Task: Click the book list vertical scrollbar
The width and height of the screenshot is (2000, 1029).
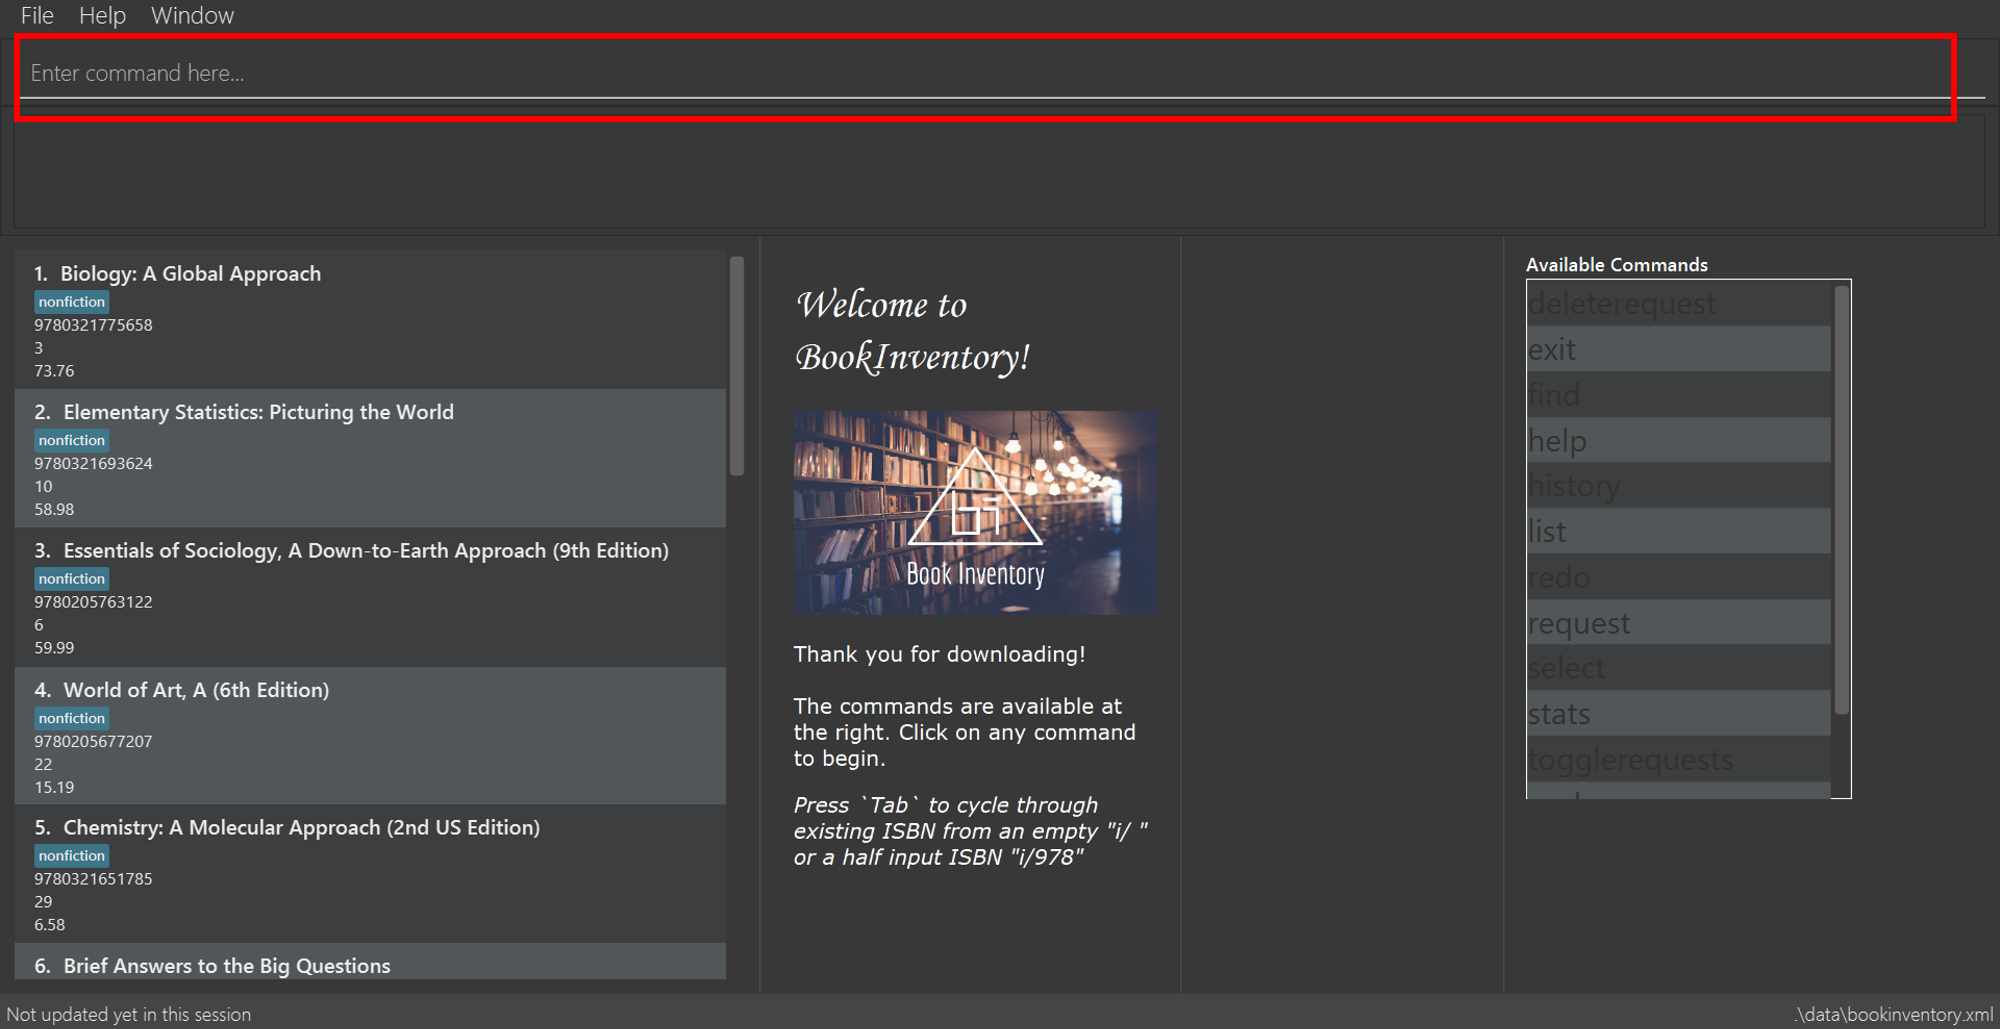Action: pyautogui.click(x=737, y=366)
